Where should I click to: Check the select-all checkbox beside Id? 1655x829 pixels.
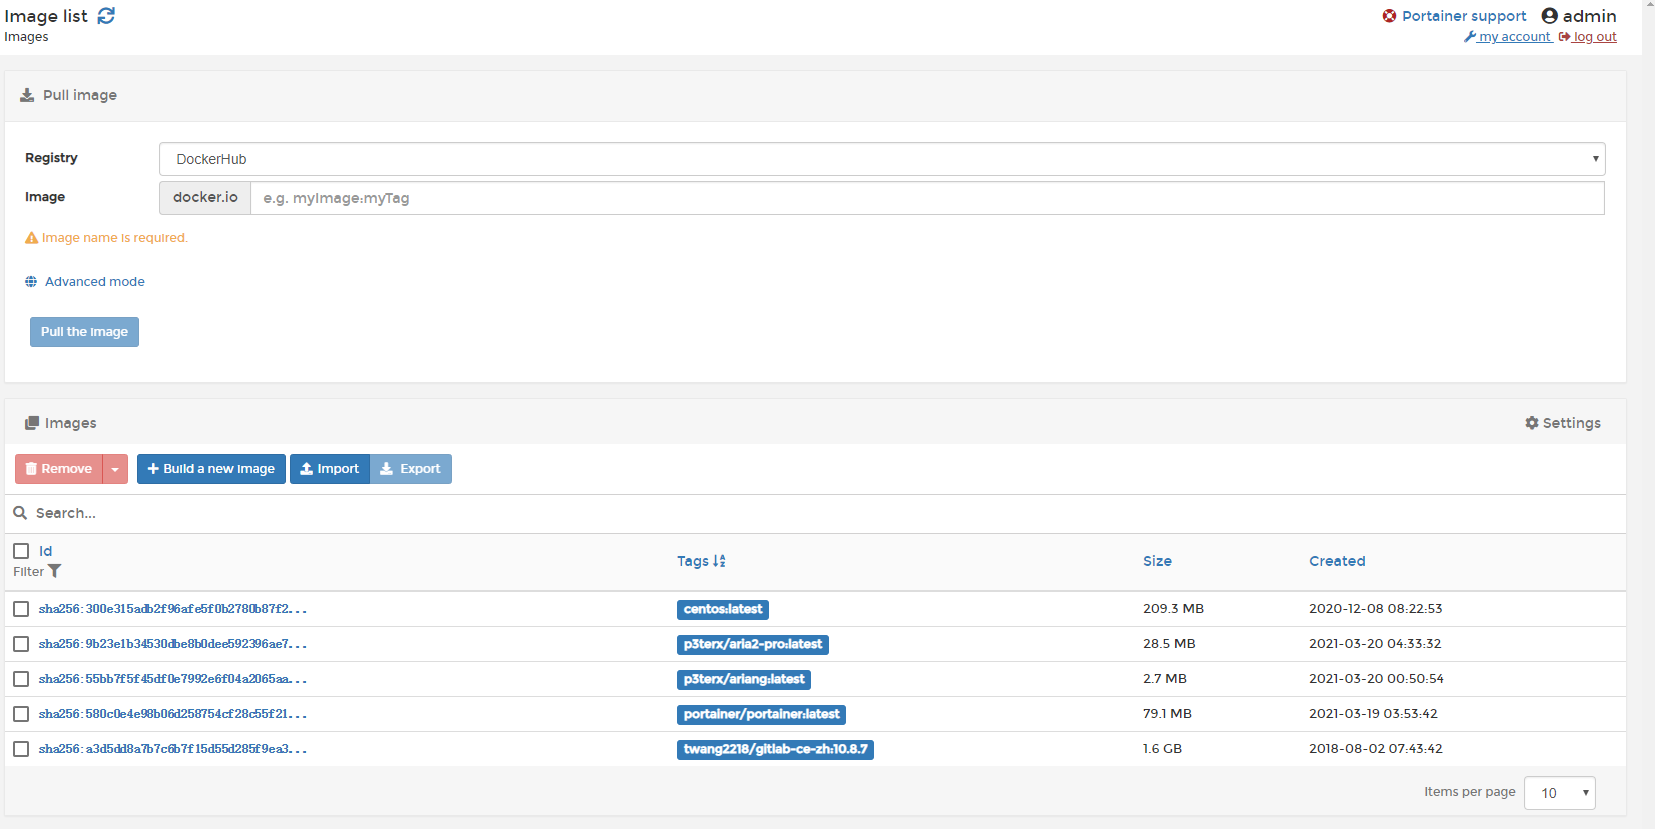tap(21, 551)
